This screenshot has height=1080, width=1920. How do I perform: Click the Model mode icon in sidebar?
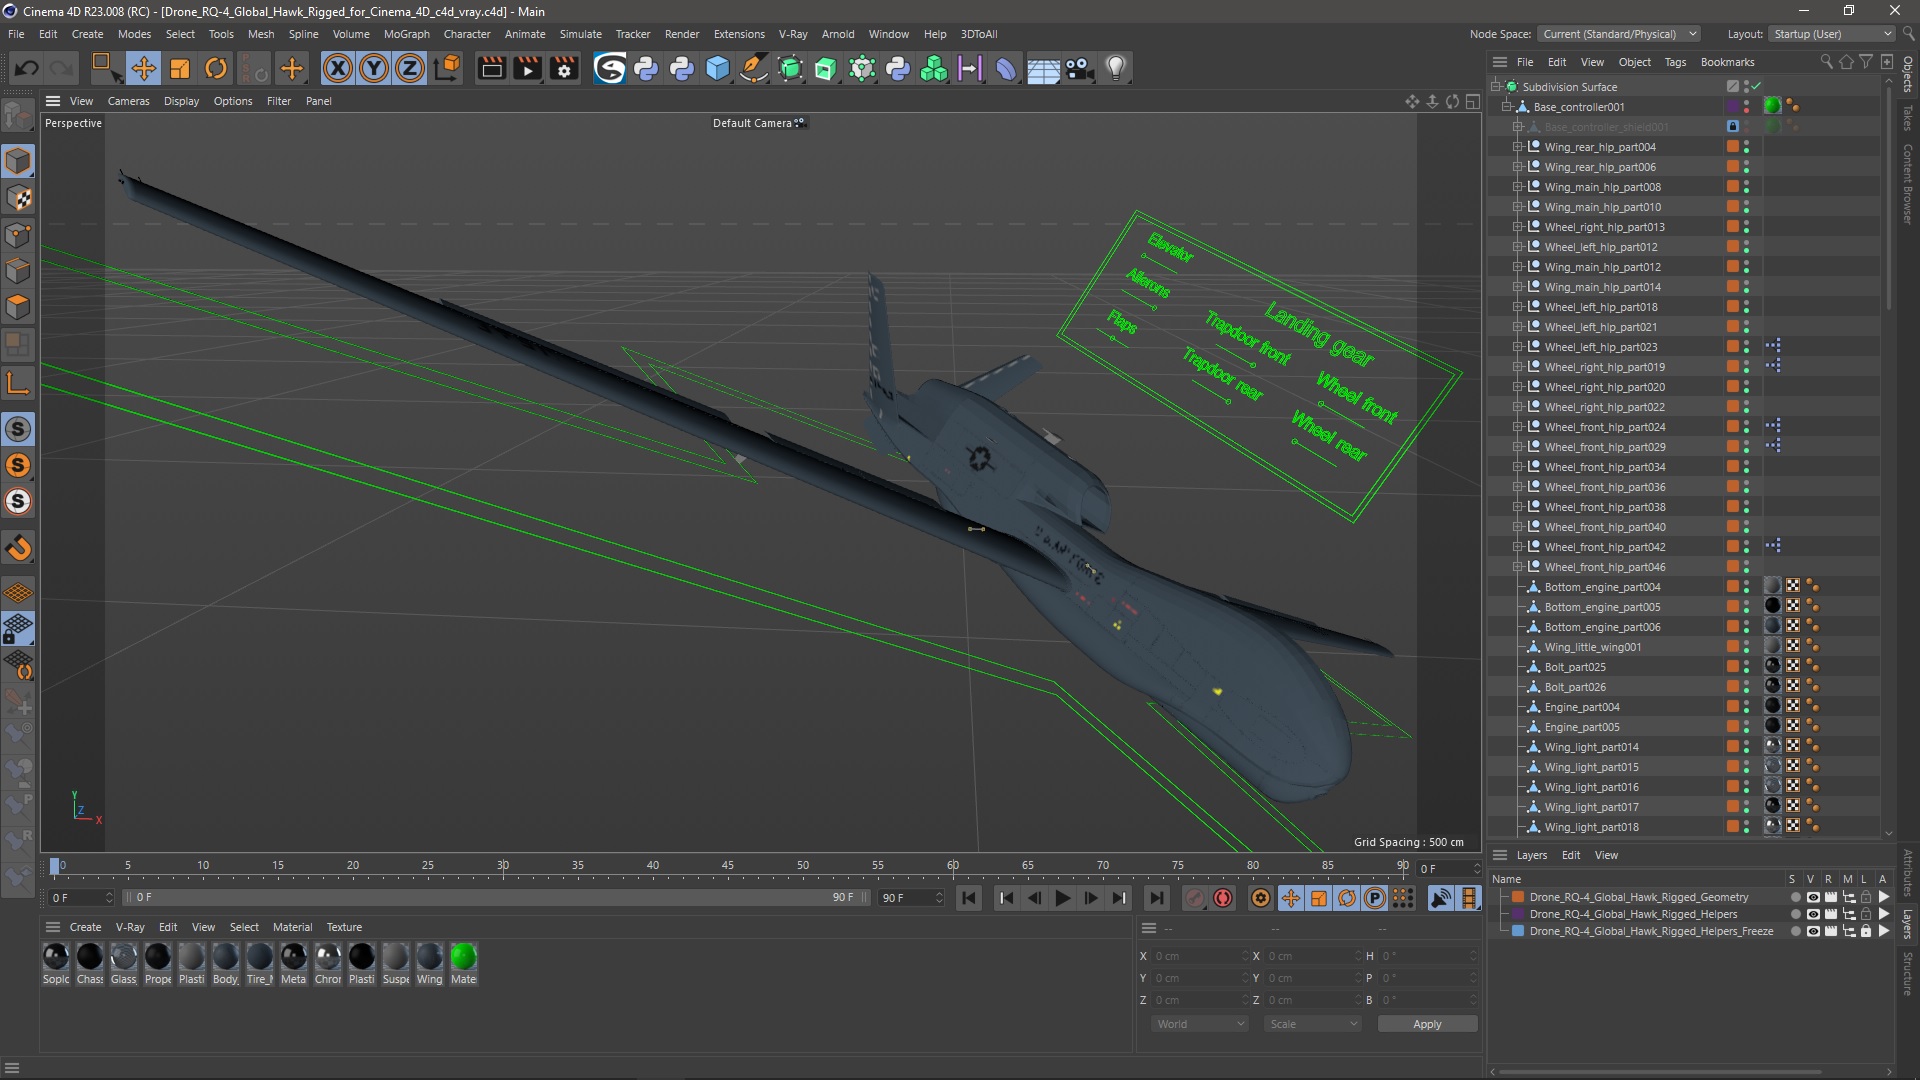point(18,161)
